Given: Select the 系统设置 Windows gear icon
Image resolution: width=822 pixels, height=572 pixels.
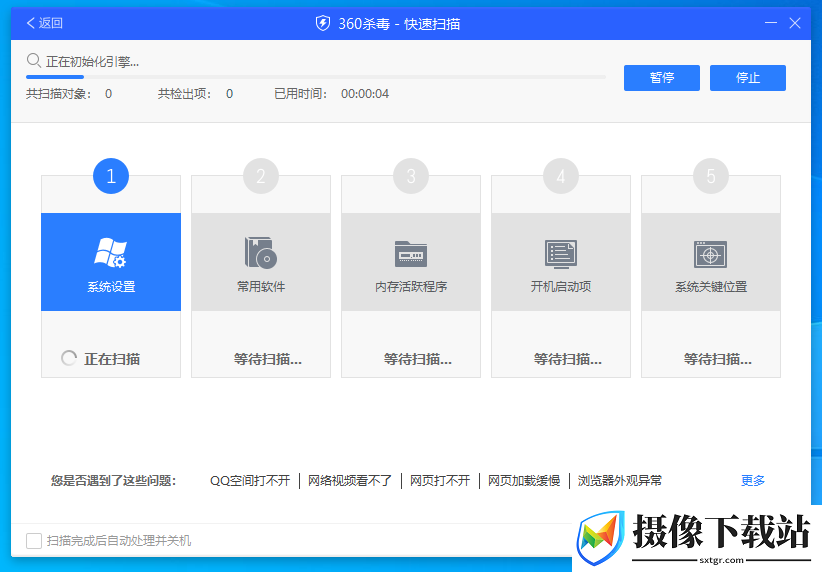Looking at the screenshot, I should pyautogui.click(x=110, y=253).
